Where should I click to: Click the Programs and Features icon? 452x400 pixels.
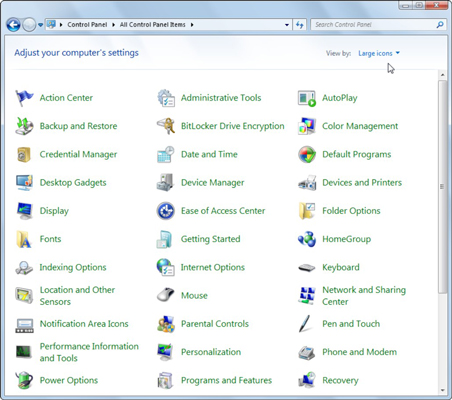pos(165,381)
